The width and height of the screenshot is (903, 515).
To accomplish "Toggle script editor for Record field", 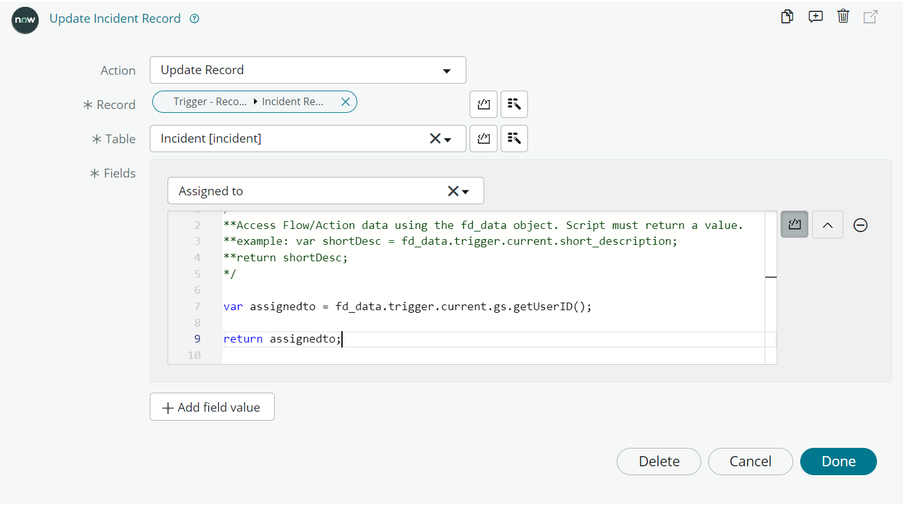I will point(484,104).
